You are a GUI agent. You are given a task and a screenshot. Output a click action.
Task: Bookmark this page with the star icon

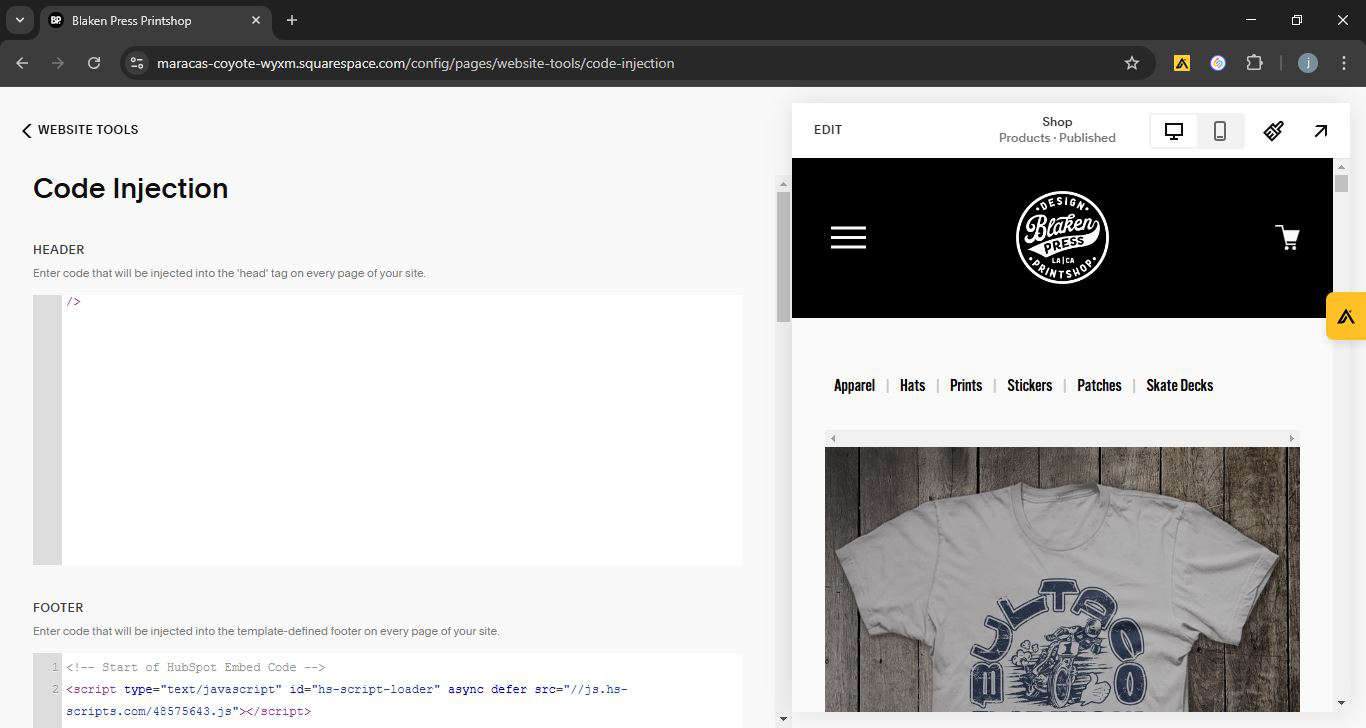pos(1132,63)
